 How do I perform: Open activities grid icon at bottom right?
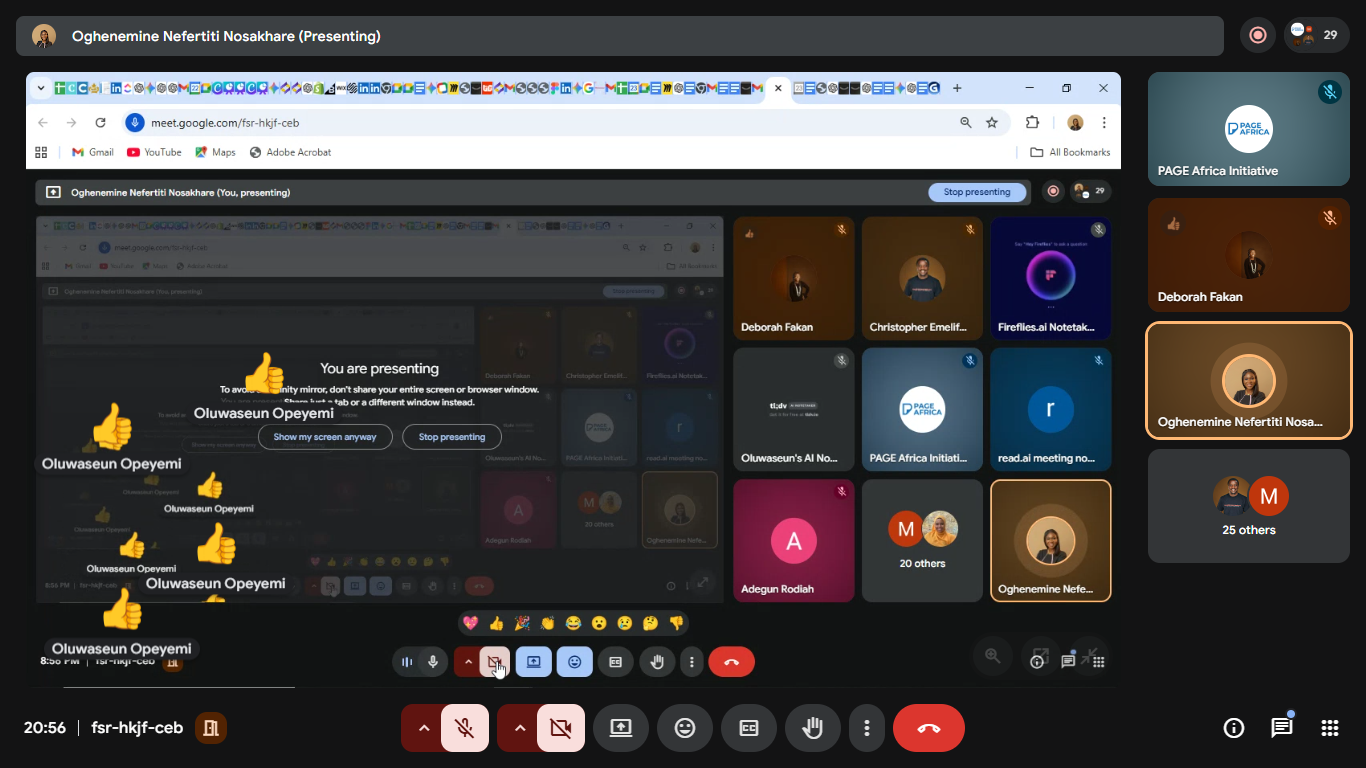pyautogui.click(x=1330, y=728)
